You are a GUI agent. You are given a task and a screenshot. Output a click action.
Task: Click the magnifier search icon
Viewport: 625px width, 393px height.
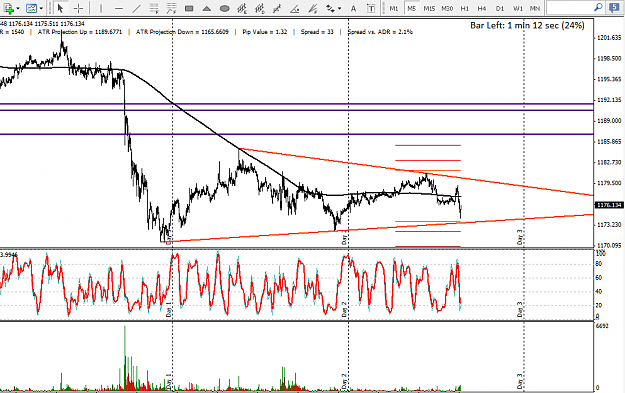point(598,7)
